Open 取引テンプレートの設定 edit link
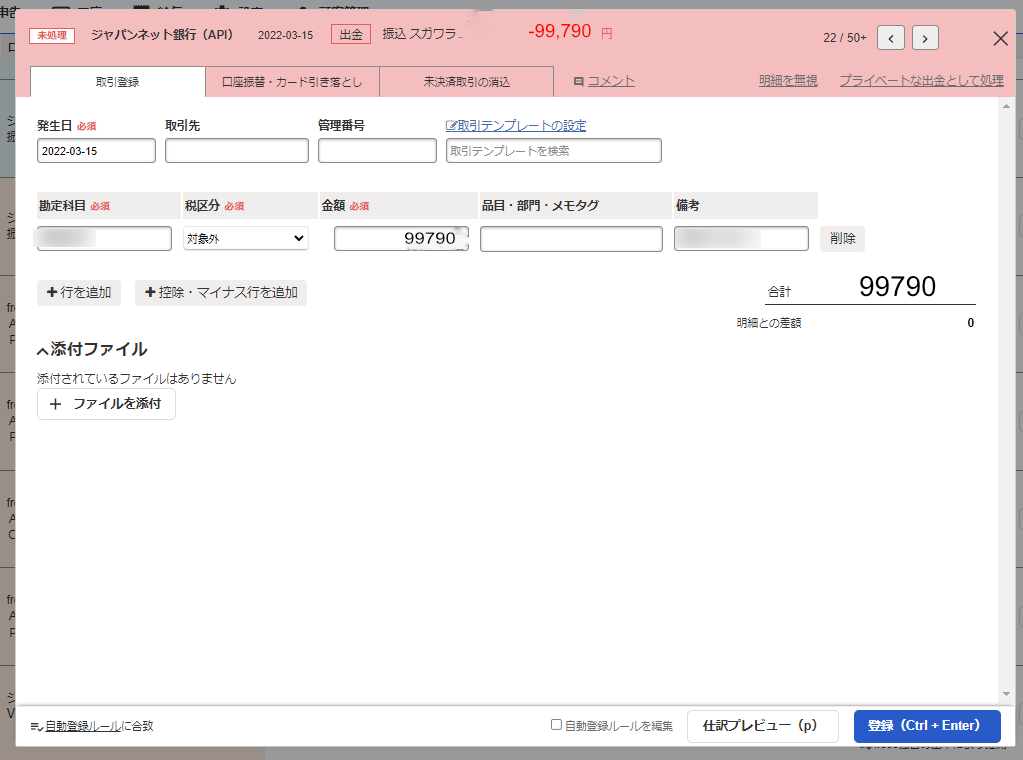1023x760 pixels. point(516,126)
